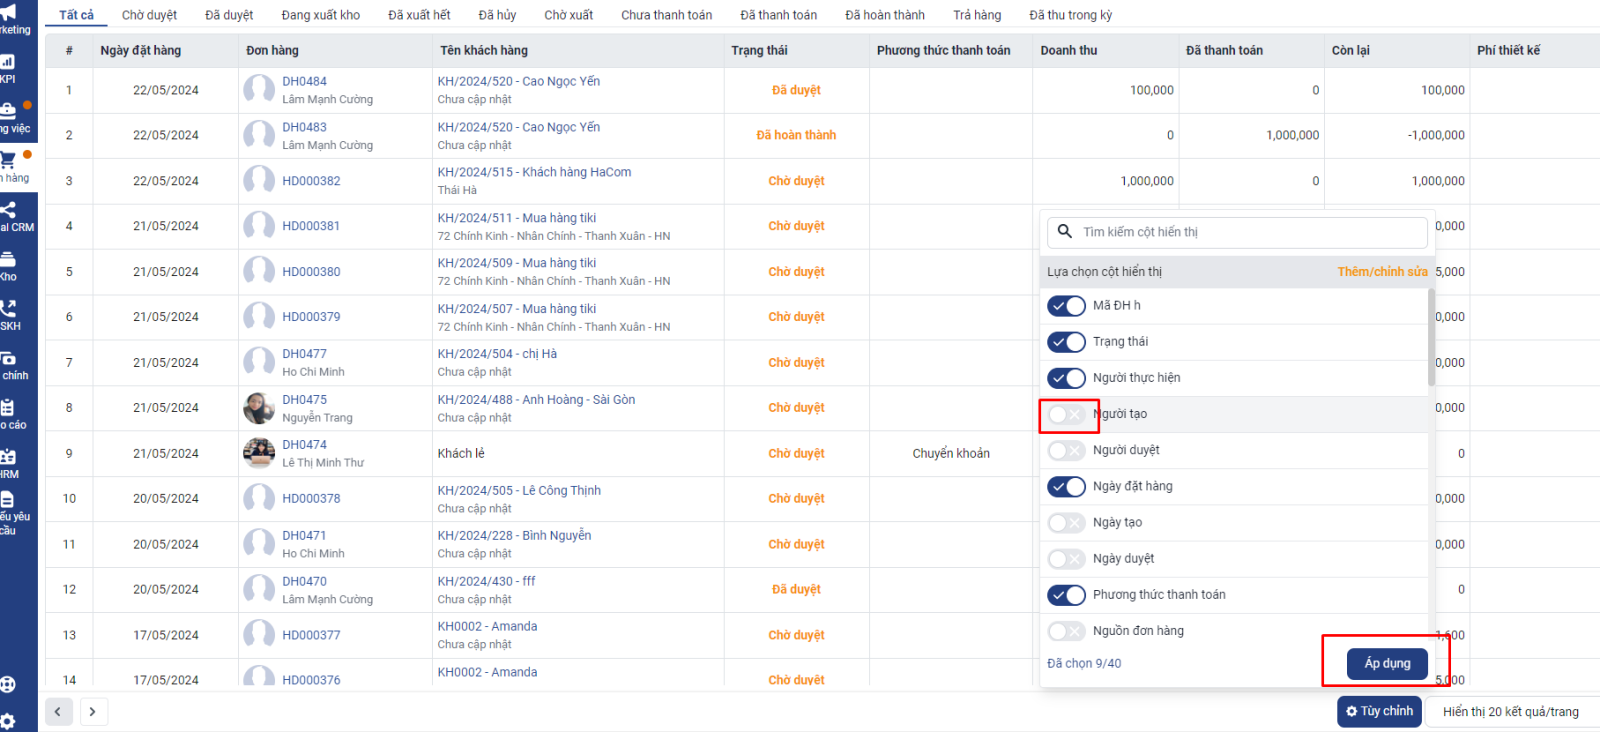Go to next page with right chevron
The image size is (1600, 732).
(92, 712)
